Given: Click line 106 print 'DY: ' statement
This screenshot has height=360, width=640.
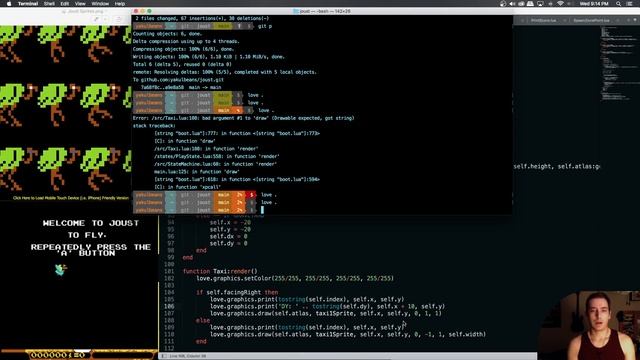Looking at the screenshot, I should [327, 306].
